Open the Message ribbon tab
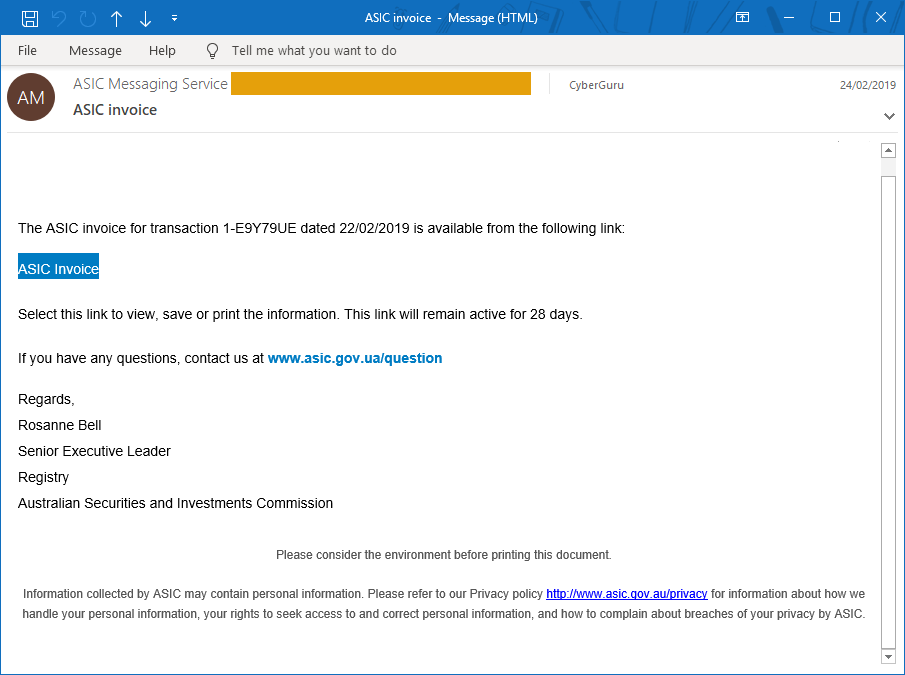This screenshot has width=905, height=675. pyautogui.click(x=95, y=51)
